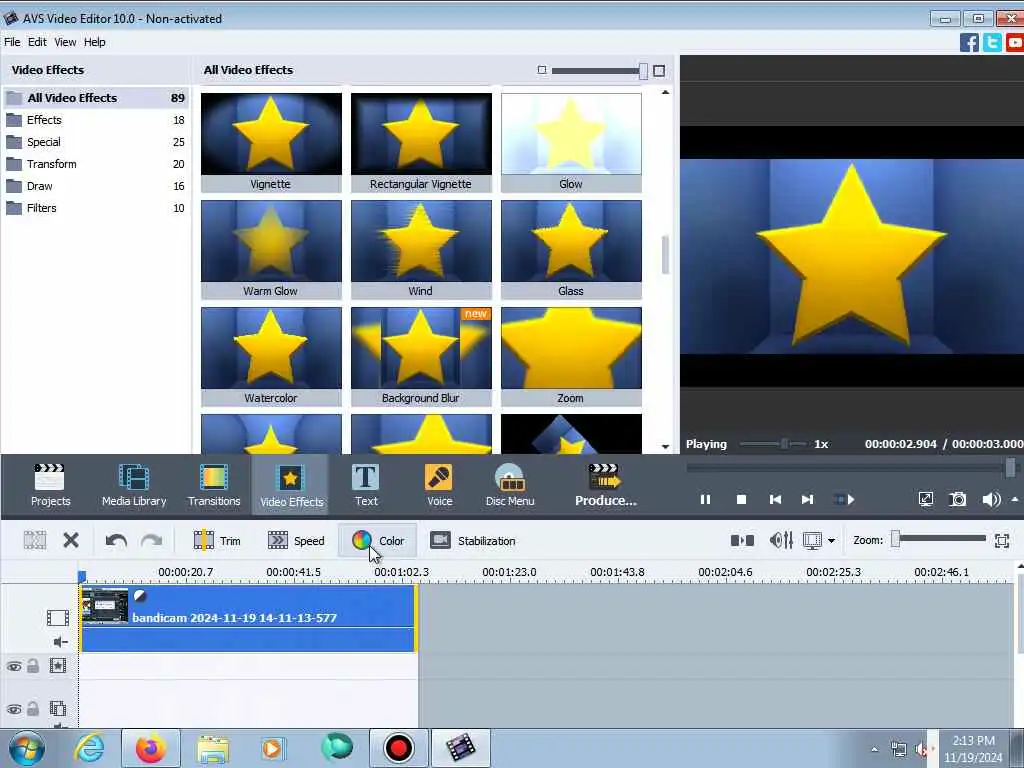The width and height of the screenshot is (1024, 768).
Task: Pause the preview playback
Action: pos(705,500)
